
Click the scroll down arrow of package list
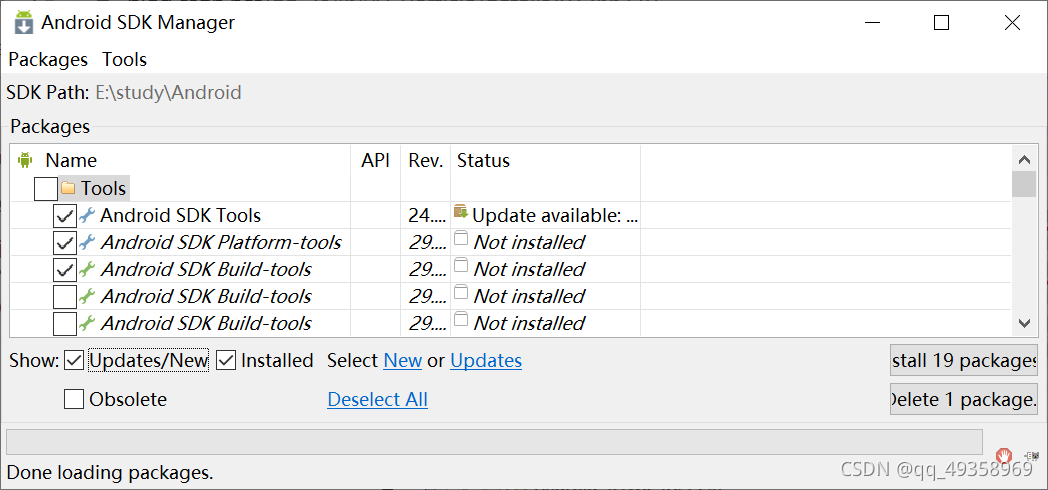coord(1023,323)
